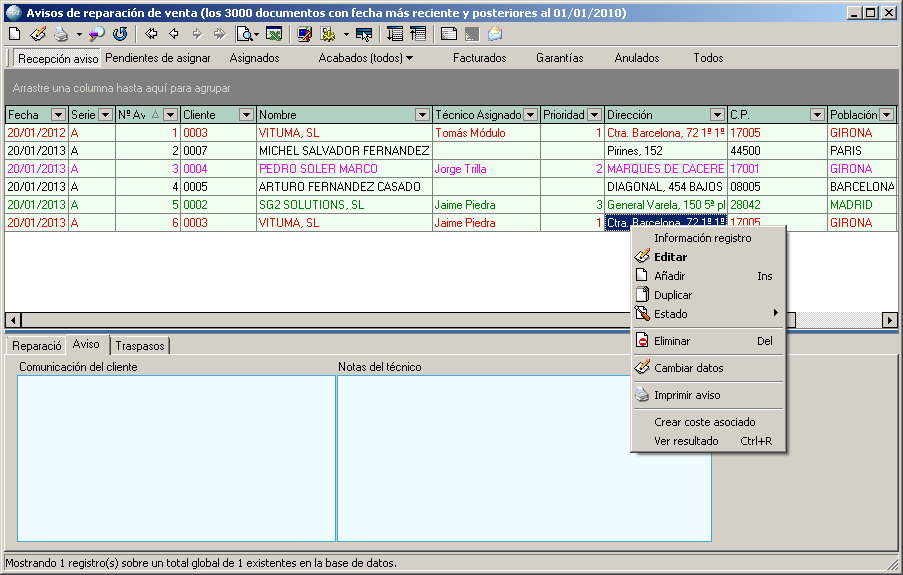903x575 pixels.
Task: Open the Nº Av column filter dropdown
Action: pos(170,115)
